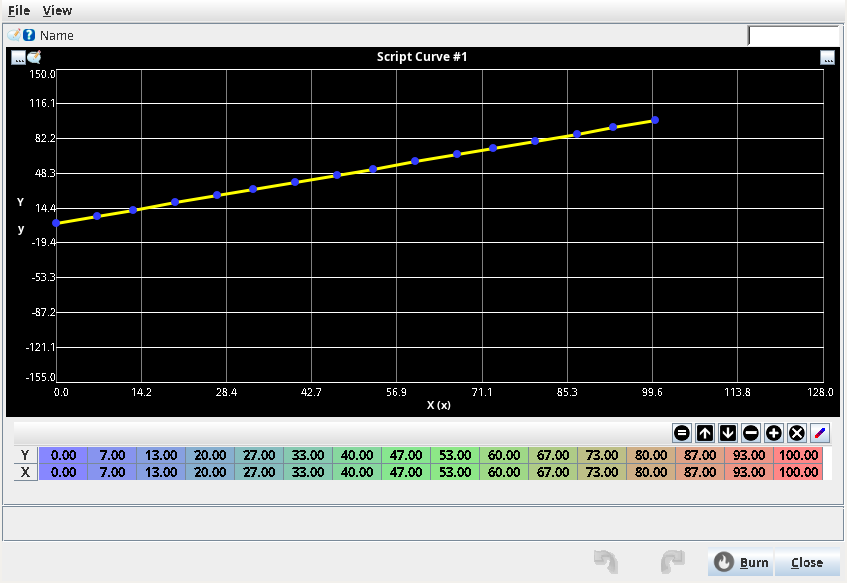The height and width of the screenshot is (583, 847).
Task: Select the X row cell 47.00
Action: (406, 472)
